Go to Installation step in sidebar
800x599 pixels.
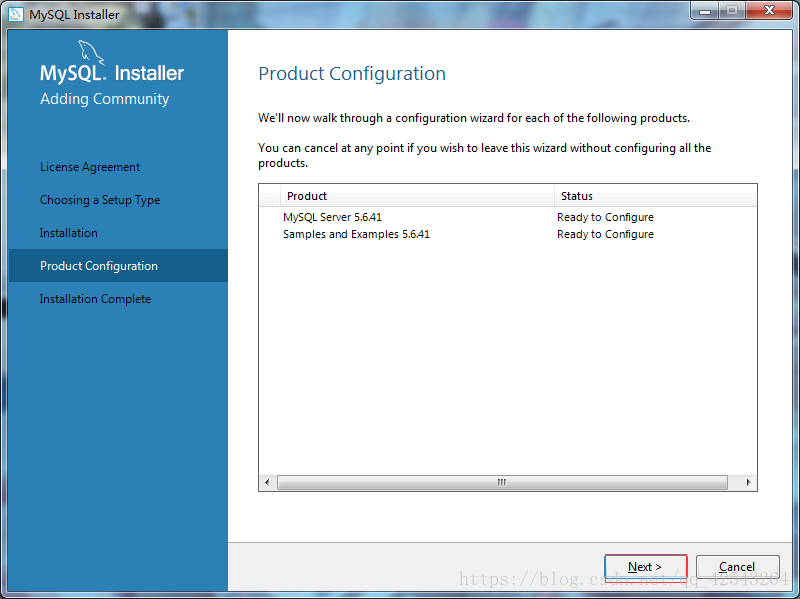point(68,233)
